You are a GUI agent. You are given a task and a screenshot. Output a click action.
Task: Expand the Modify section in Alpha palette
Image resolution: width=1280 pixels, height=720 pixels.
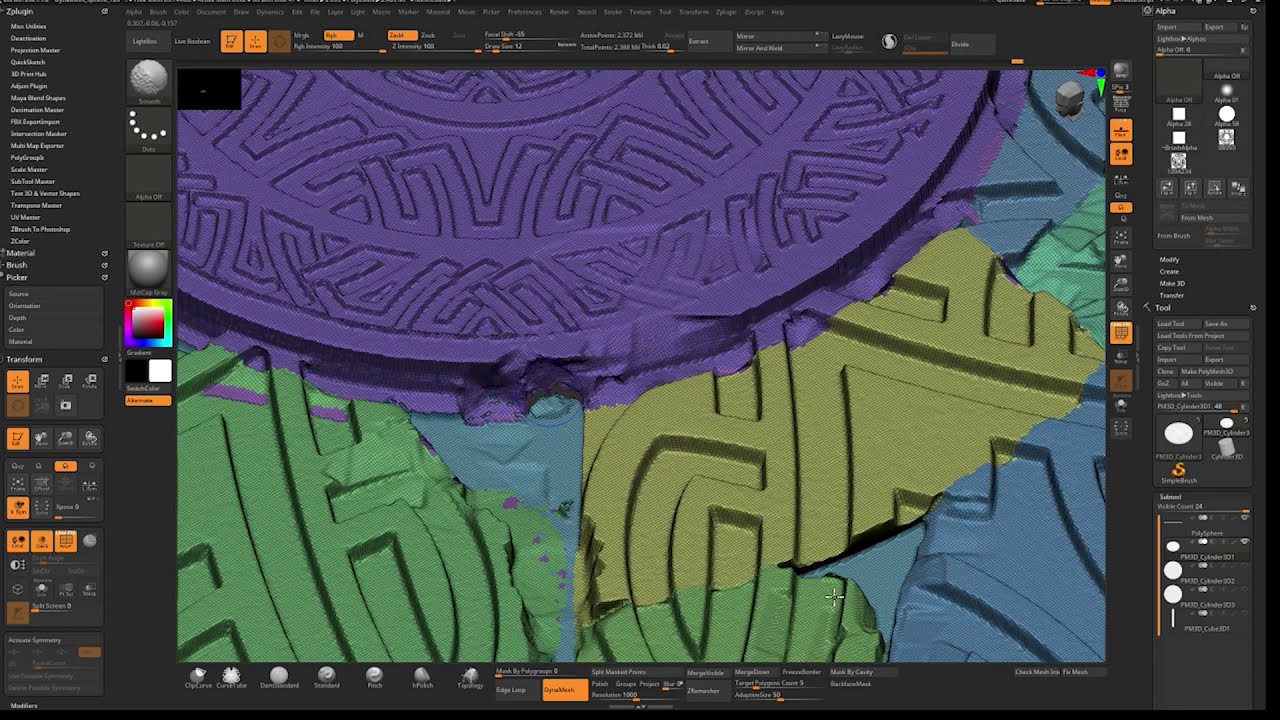pyautogui.click(x=1169, y=260)
